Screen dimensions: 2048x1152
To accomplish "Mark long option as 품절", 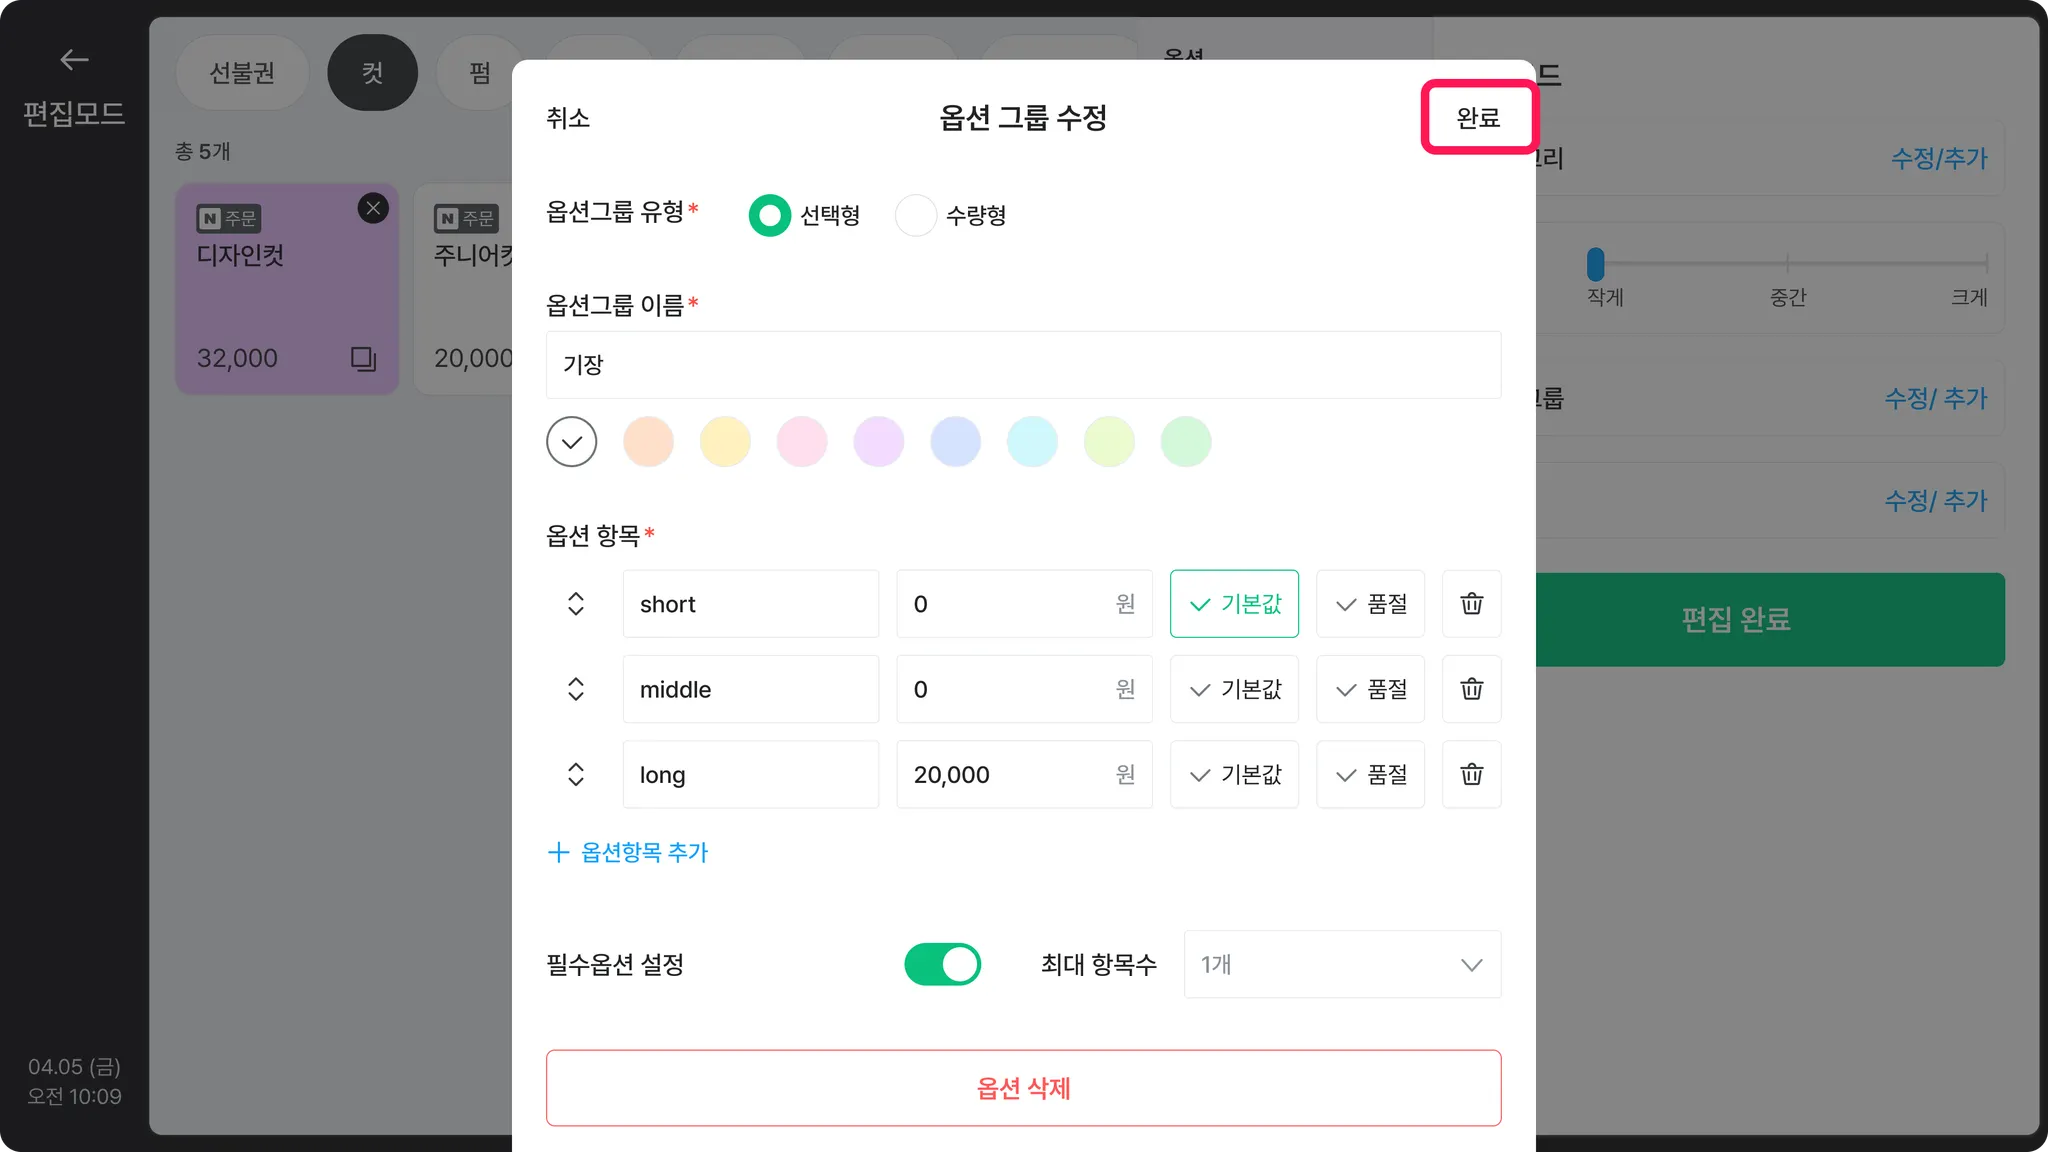I will point(1370,774).
